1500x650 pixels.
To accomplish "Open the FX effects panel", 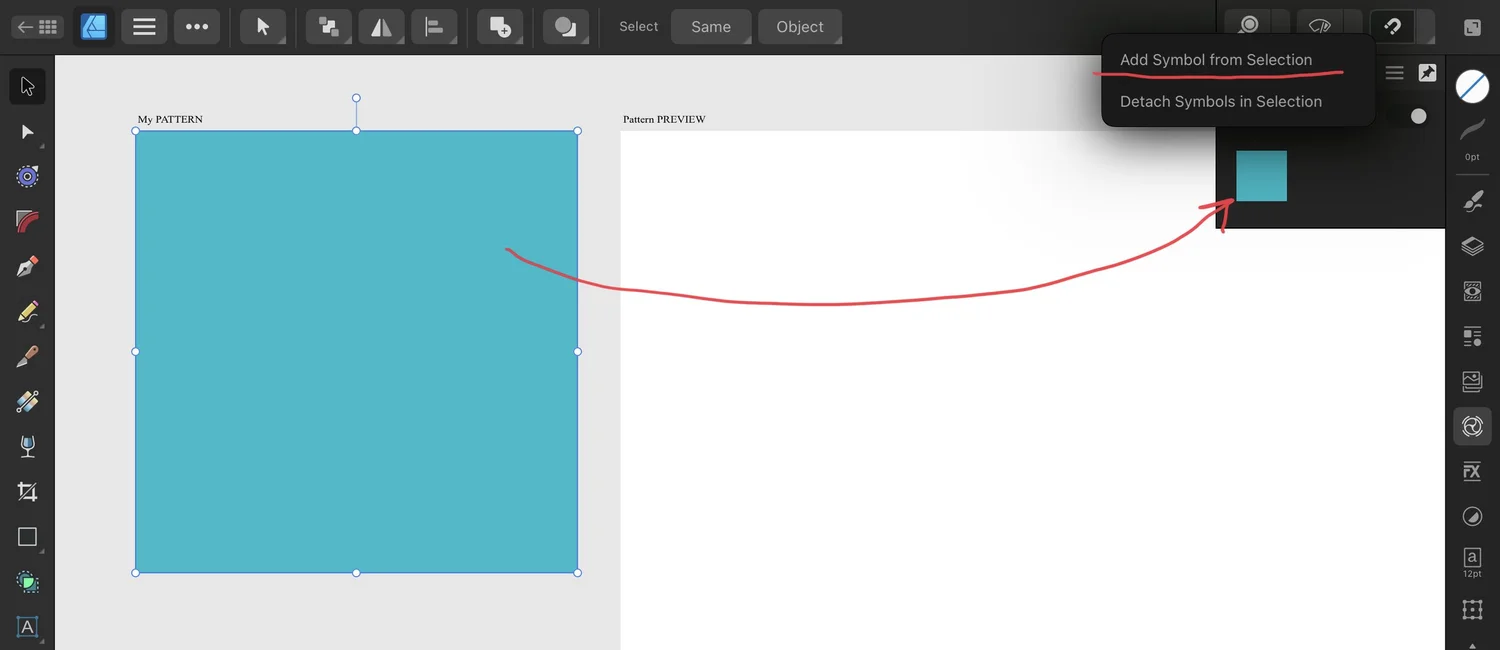I will (x=1472, y=471).
